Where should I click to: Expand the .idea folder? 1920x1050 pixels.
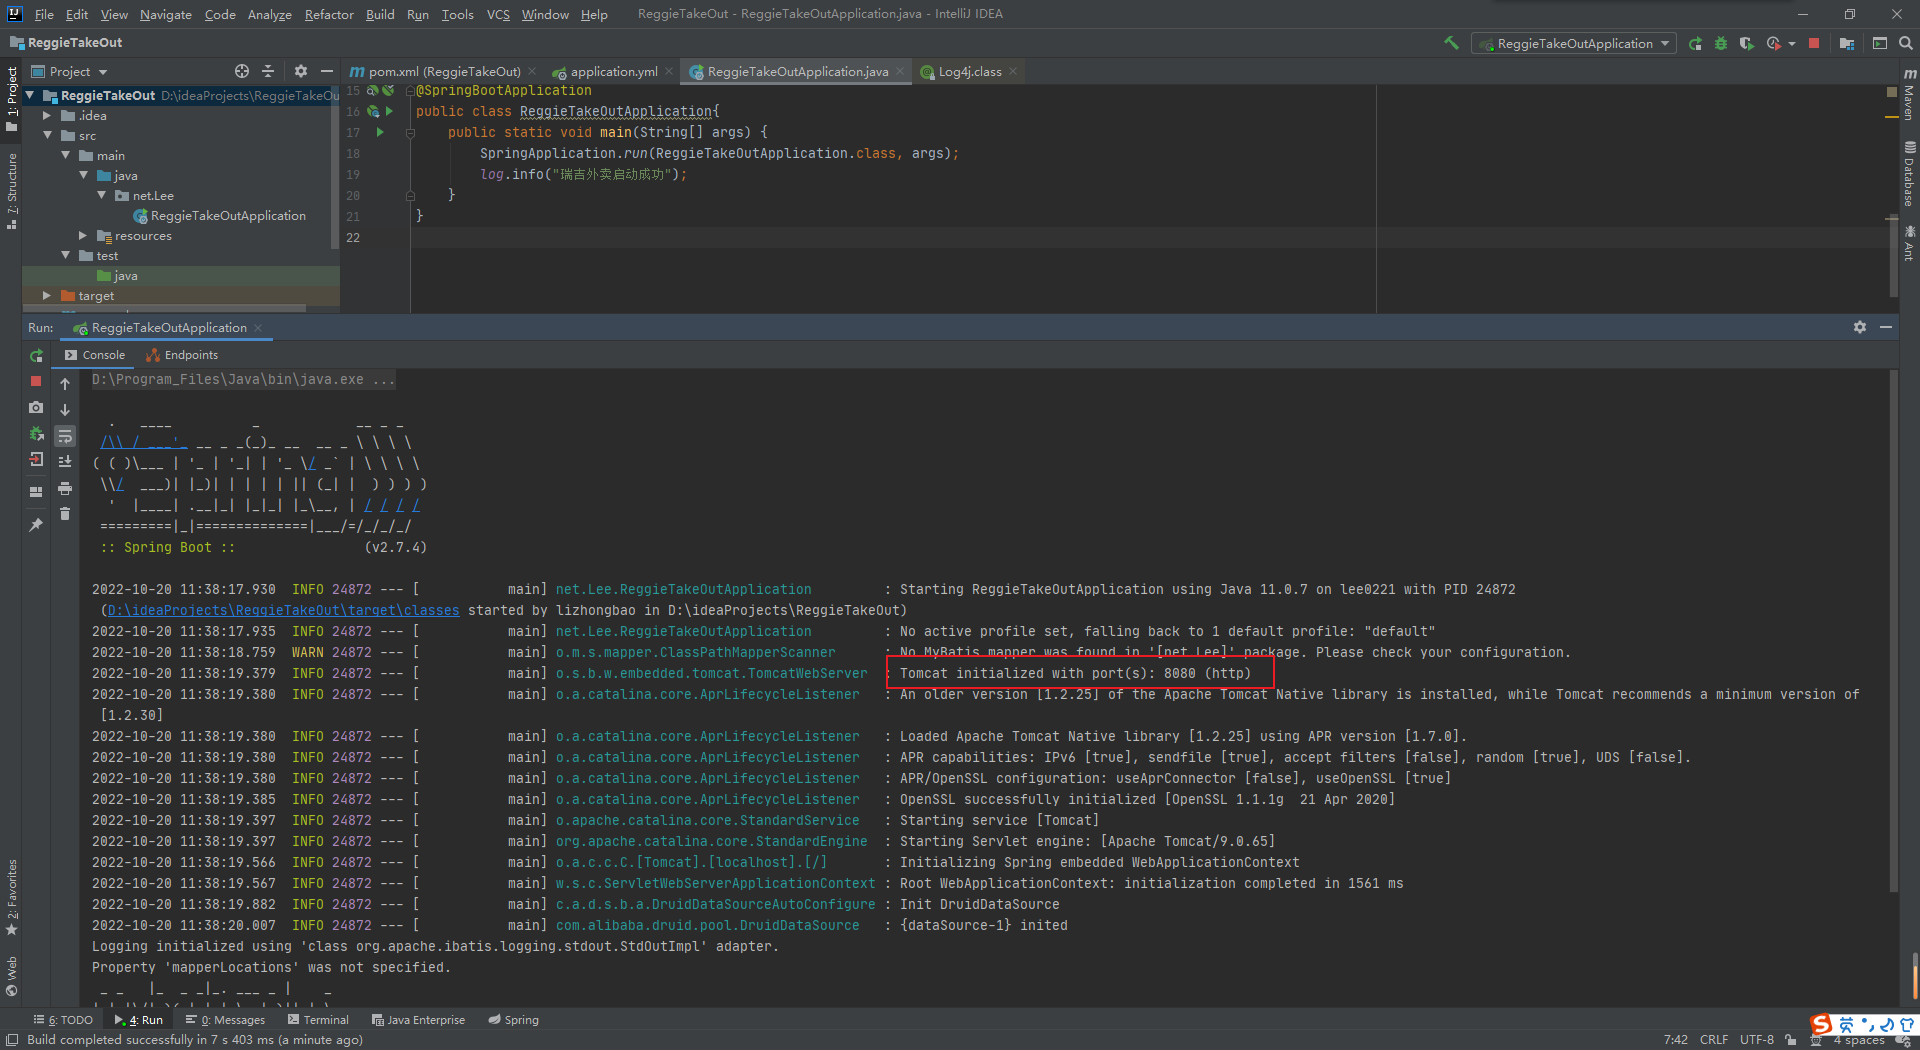click(x=47, y=115)
